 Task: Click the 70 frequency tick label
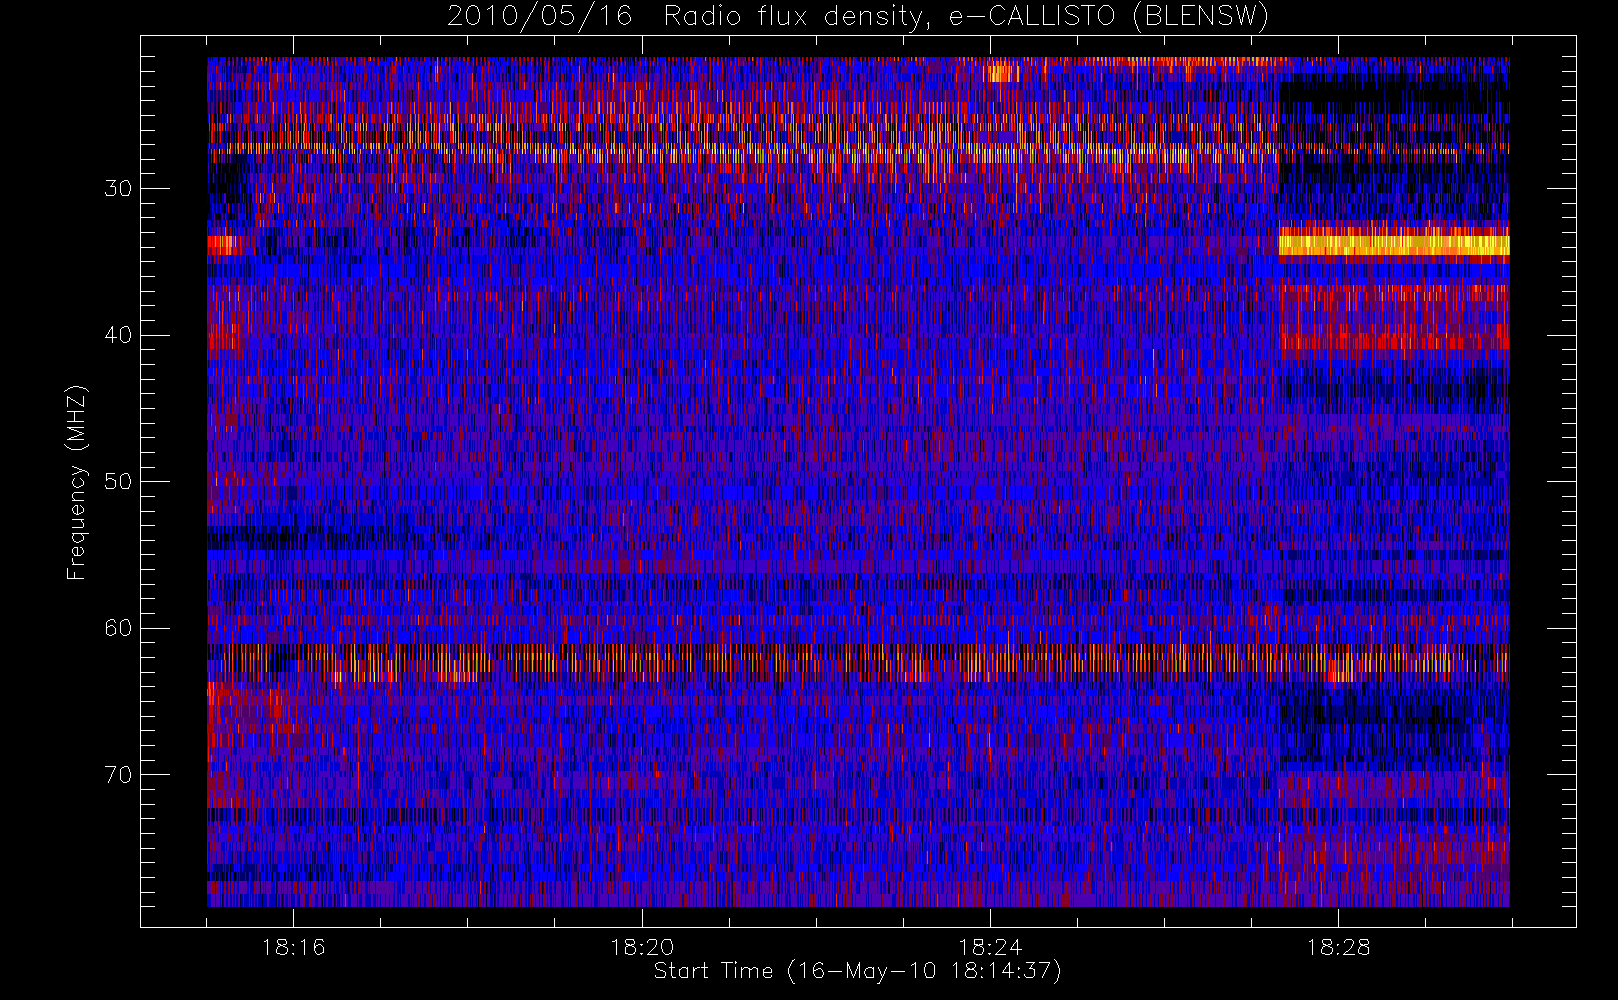click(118, 774)
